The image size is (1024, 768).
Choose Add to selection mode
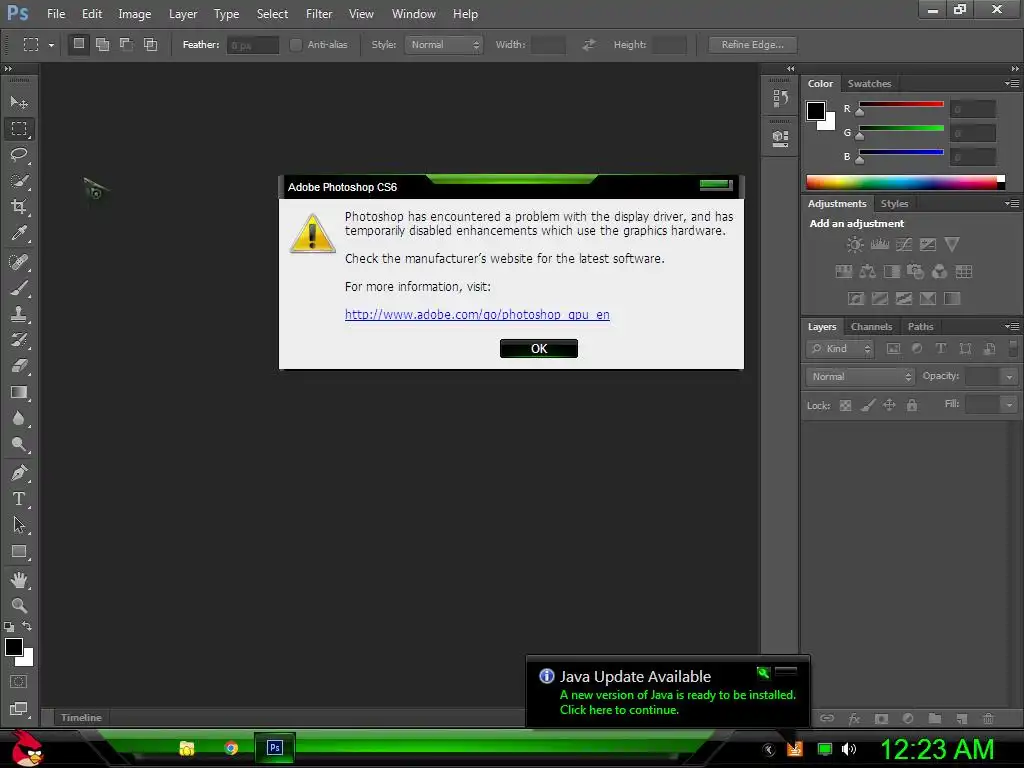(x=103, y=44)
